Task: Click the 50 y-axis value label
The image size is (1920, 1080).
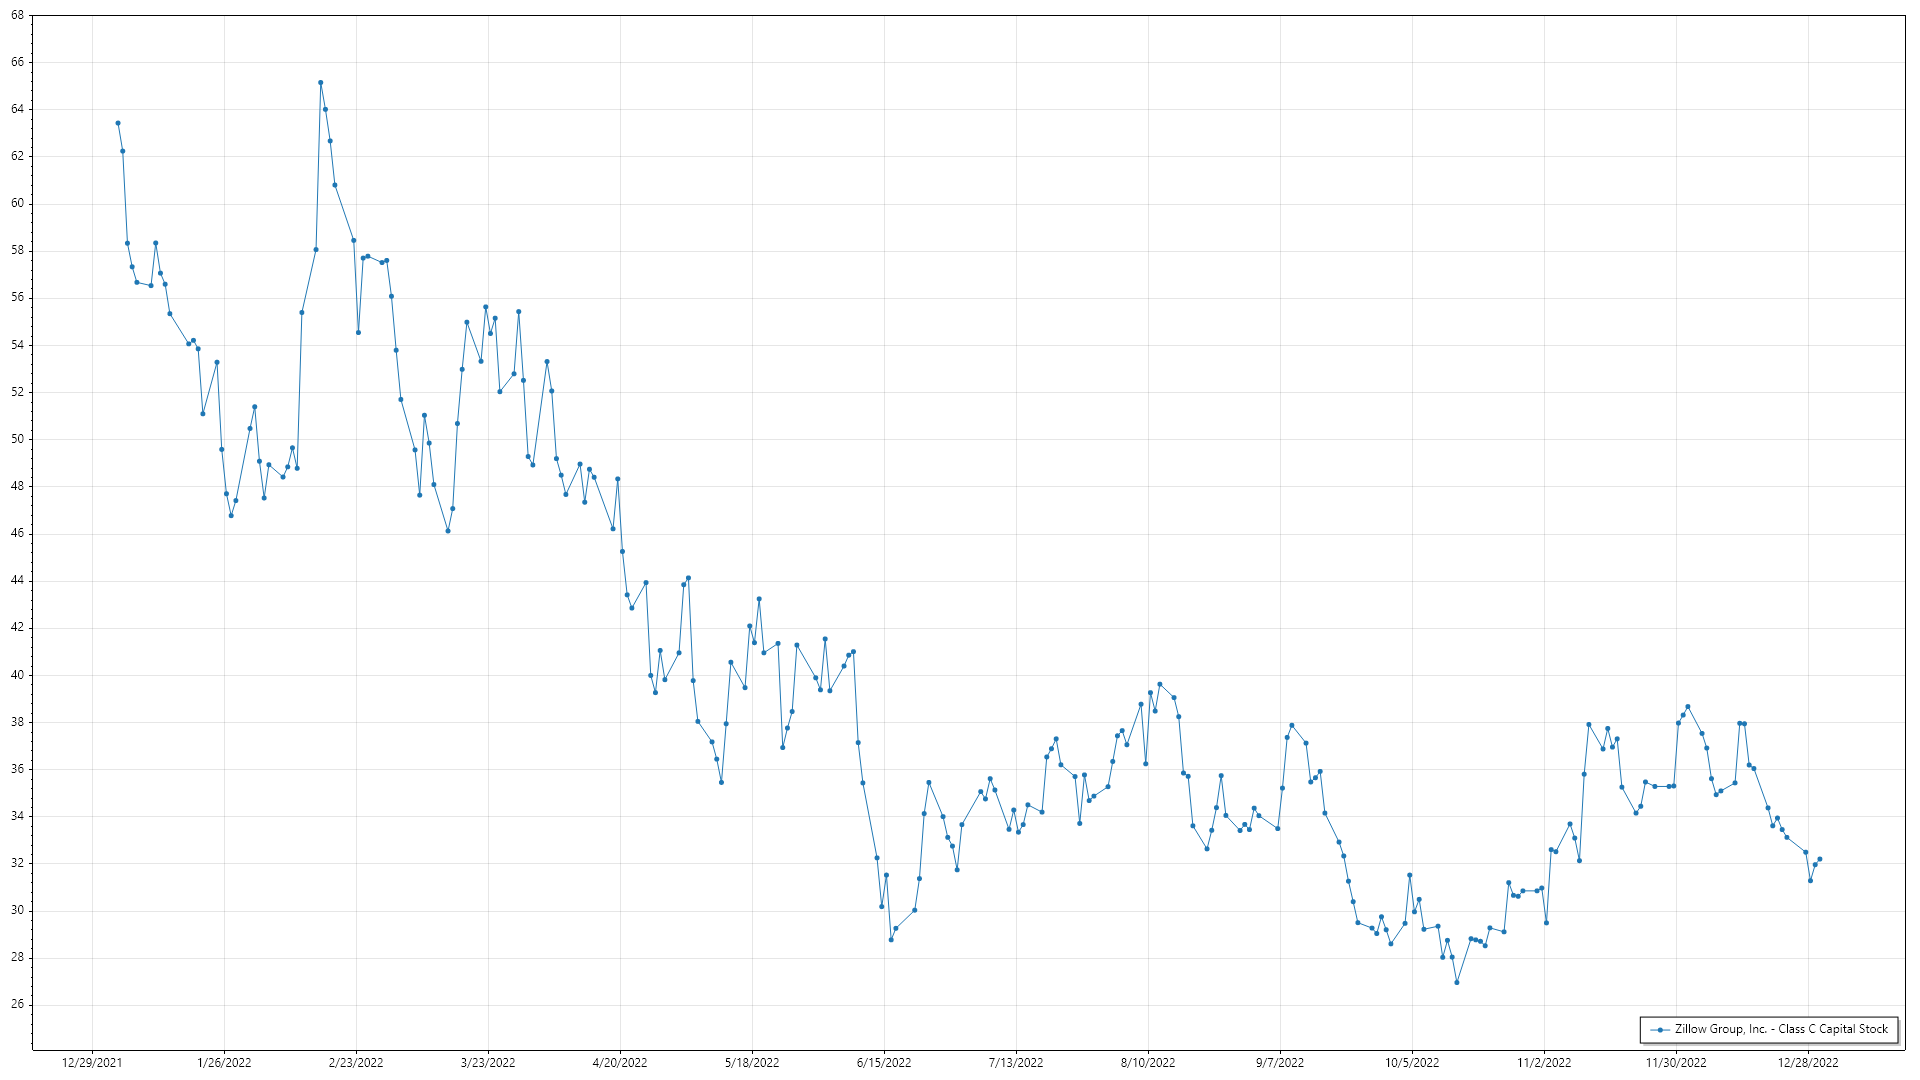Action: [x=17, y=439]
